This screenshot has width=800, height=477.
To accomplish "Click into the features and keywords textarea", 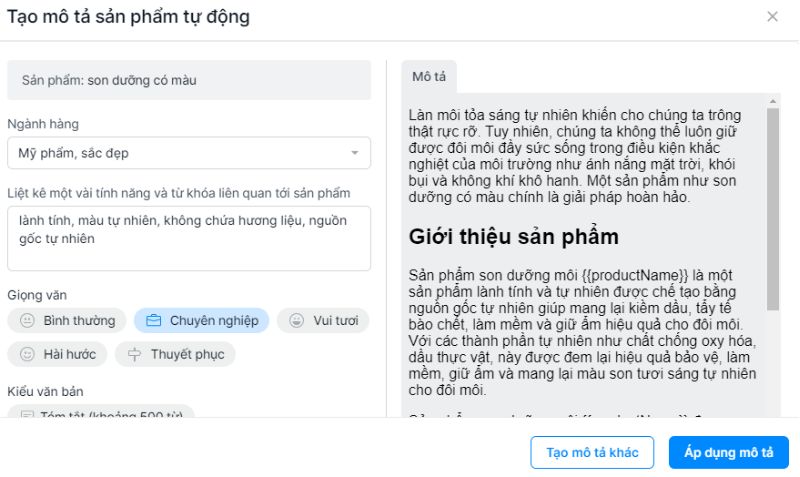I will (188, 238).
